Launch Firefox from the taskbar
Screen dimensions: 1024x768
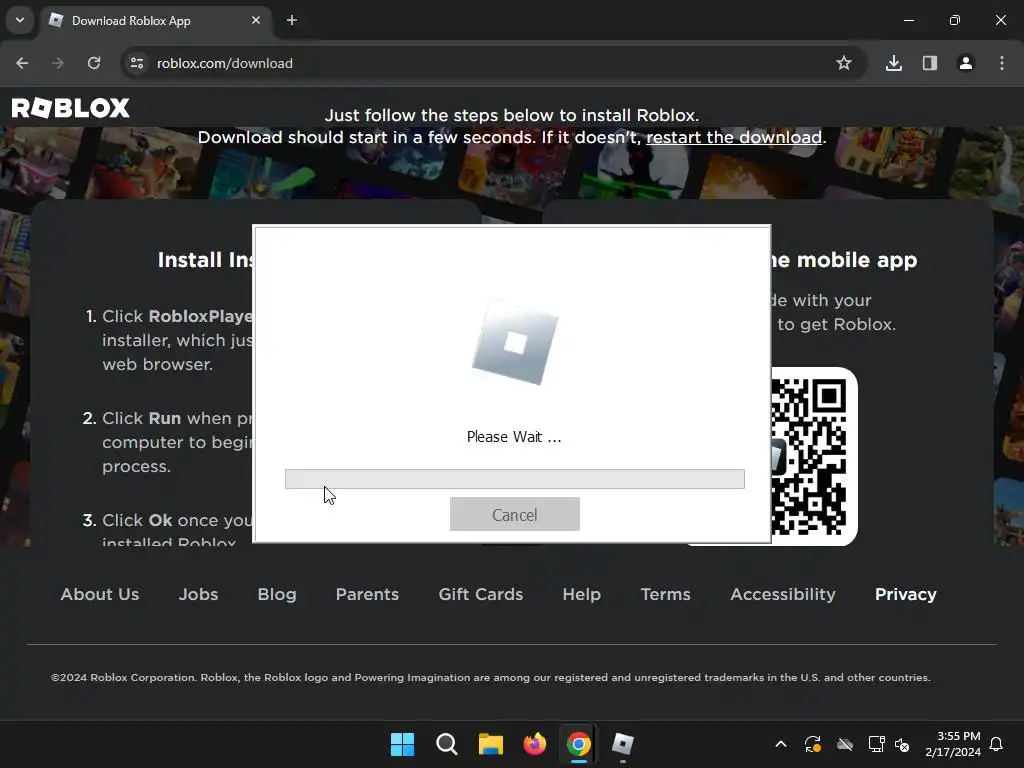pyautogui.click(x=534, y=744)
